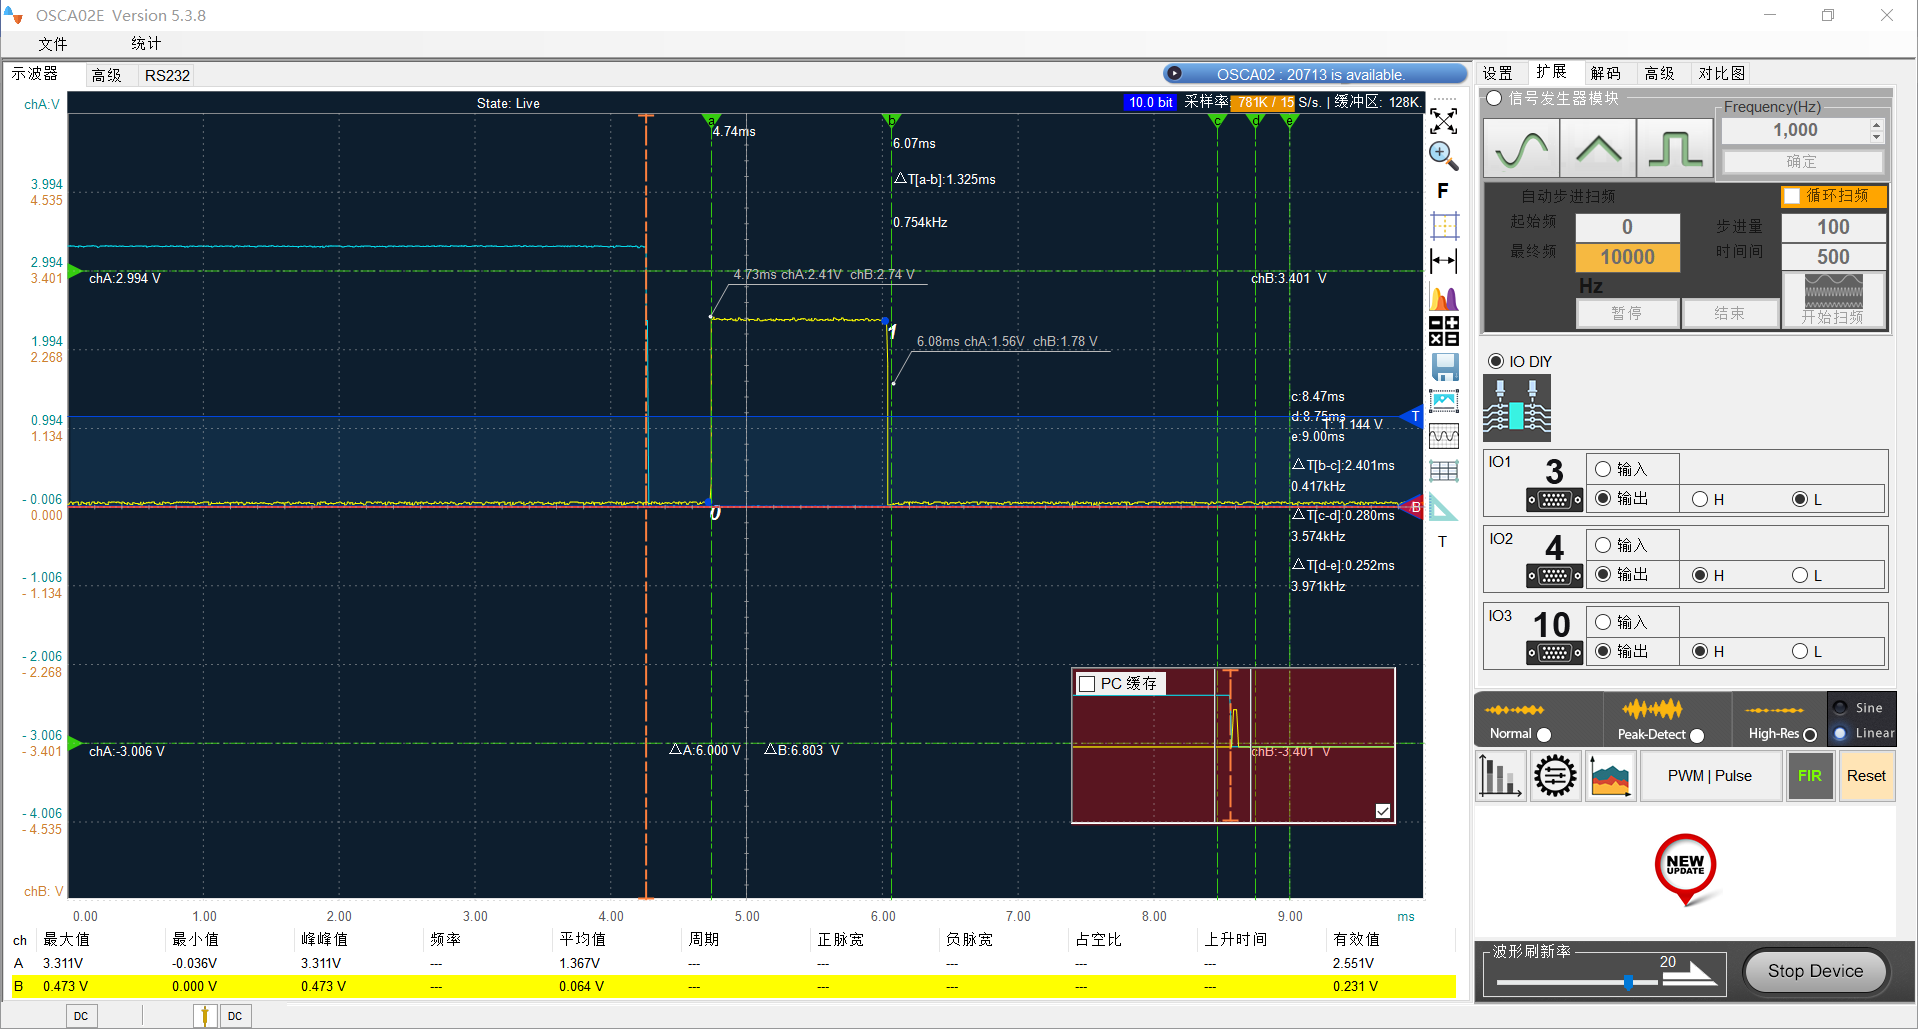
Task: Switch to the RS232 tab
Action: (x=167, y=75)
